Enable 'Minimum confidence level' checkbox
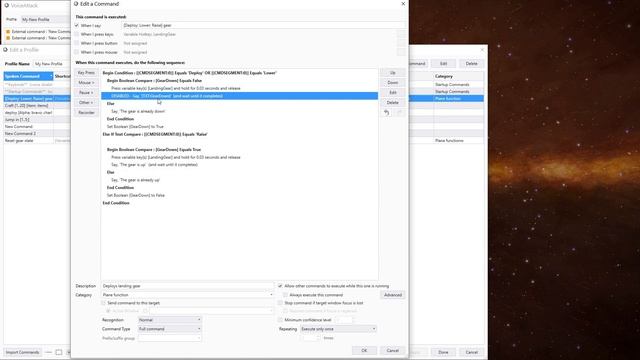 coord(280,320)
